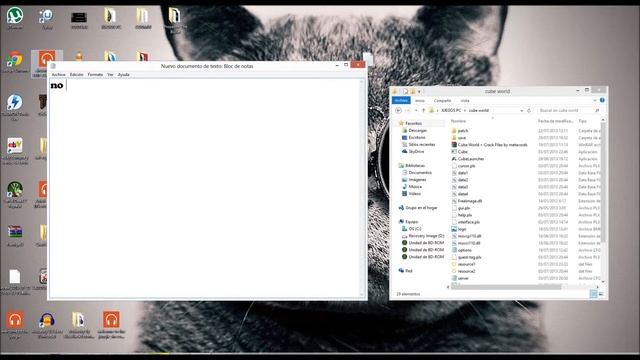The width and height of the screenshot is (640, 360).
Task: Select the CubeLauncher application icon
Action: pyautogui.click(x=454, y=159)
